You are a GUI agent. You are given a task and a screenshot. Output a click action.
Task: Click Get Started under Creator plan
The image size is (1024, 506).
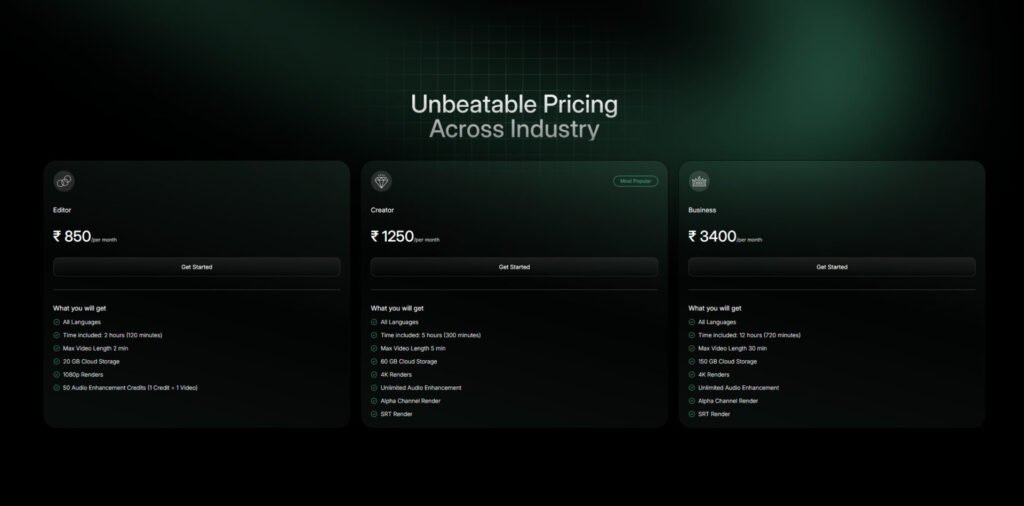[514, 267]
